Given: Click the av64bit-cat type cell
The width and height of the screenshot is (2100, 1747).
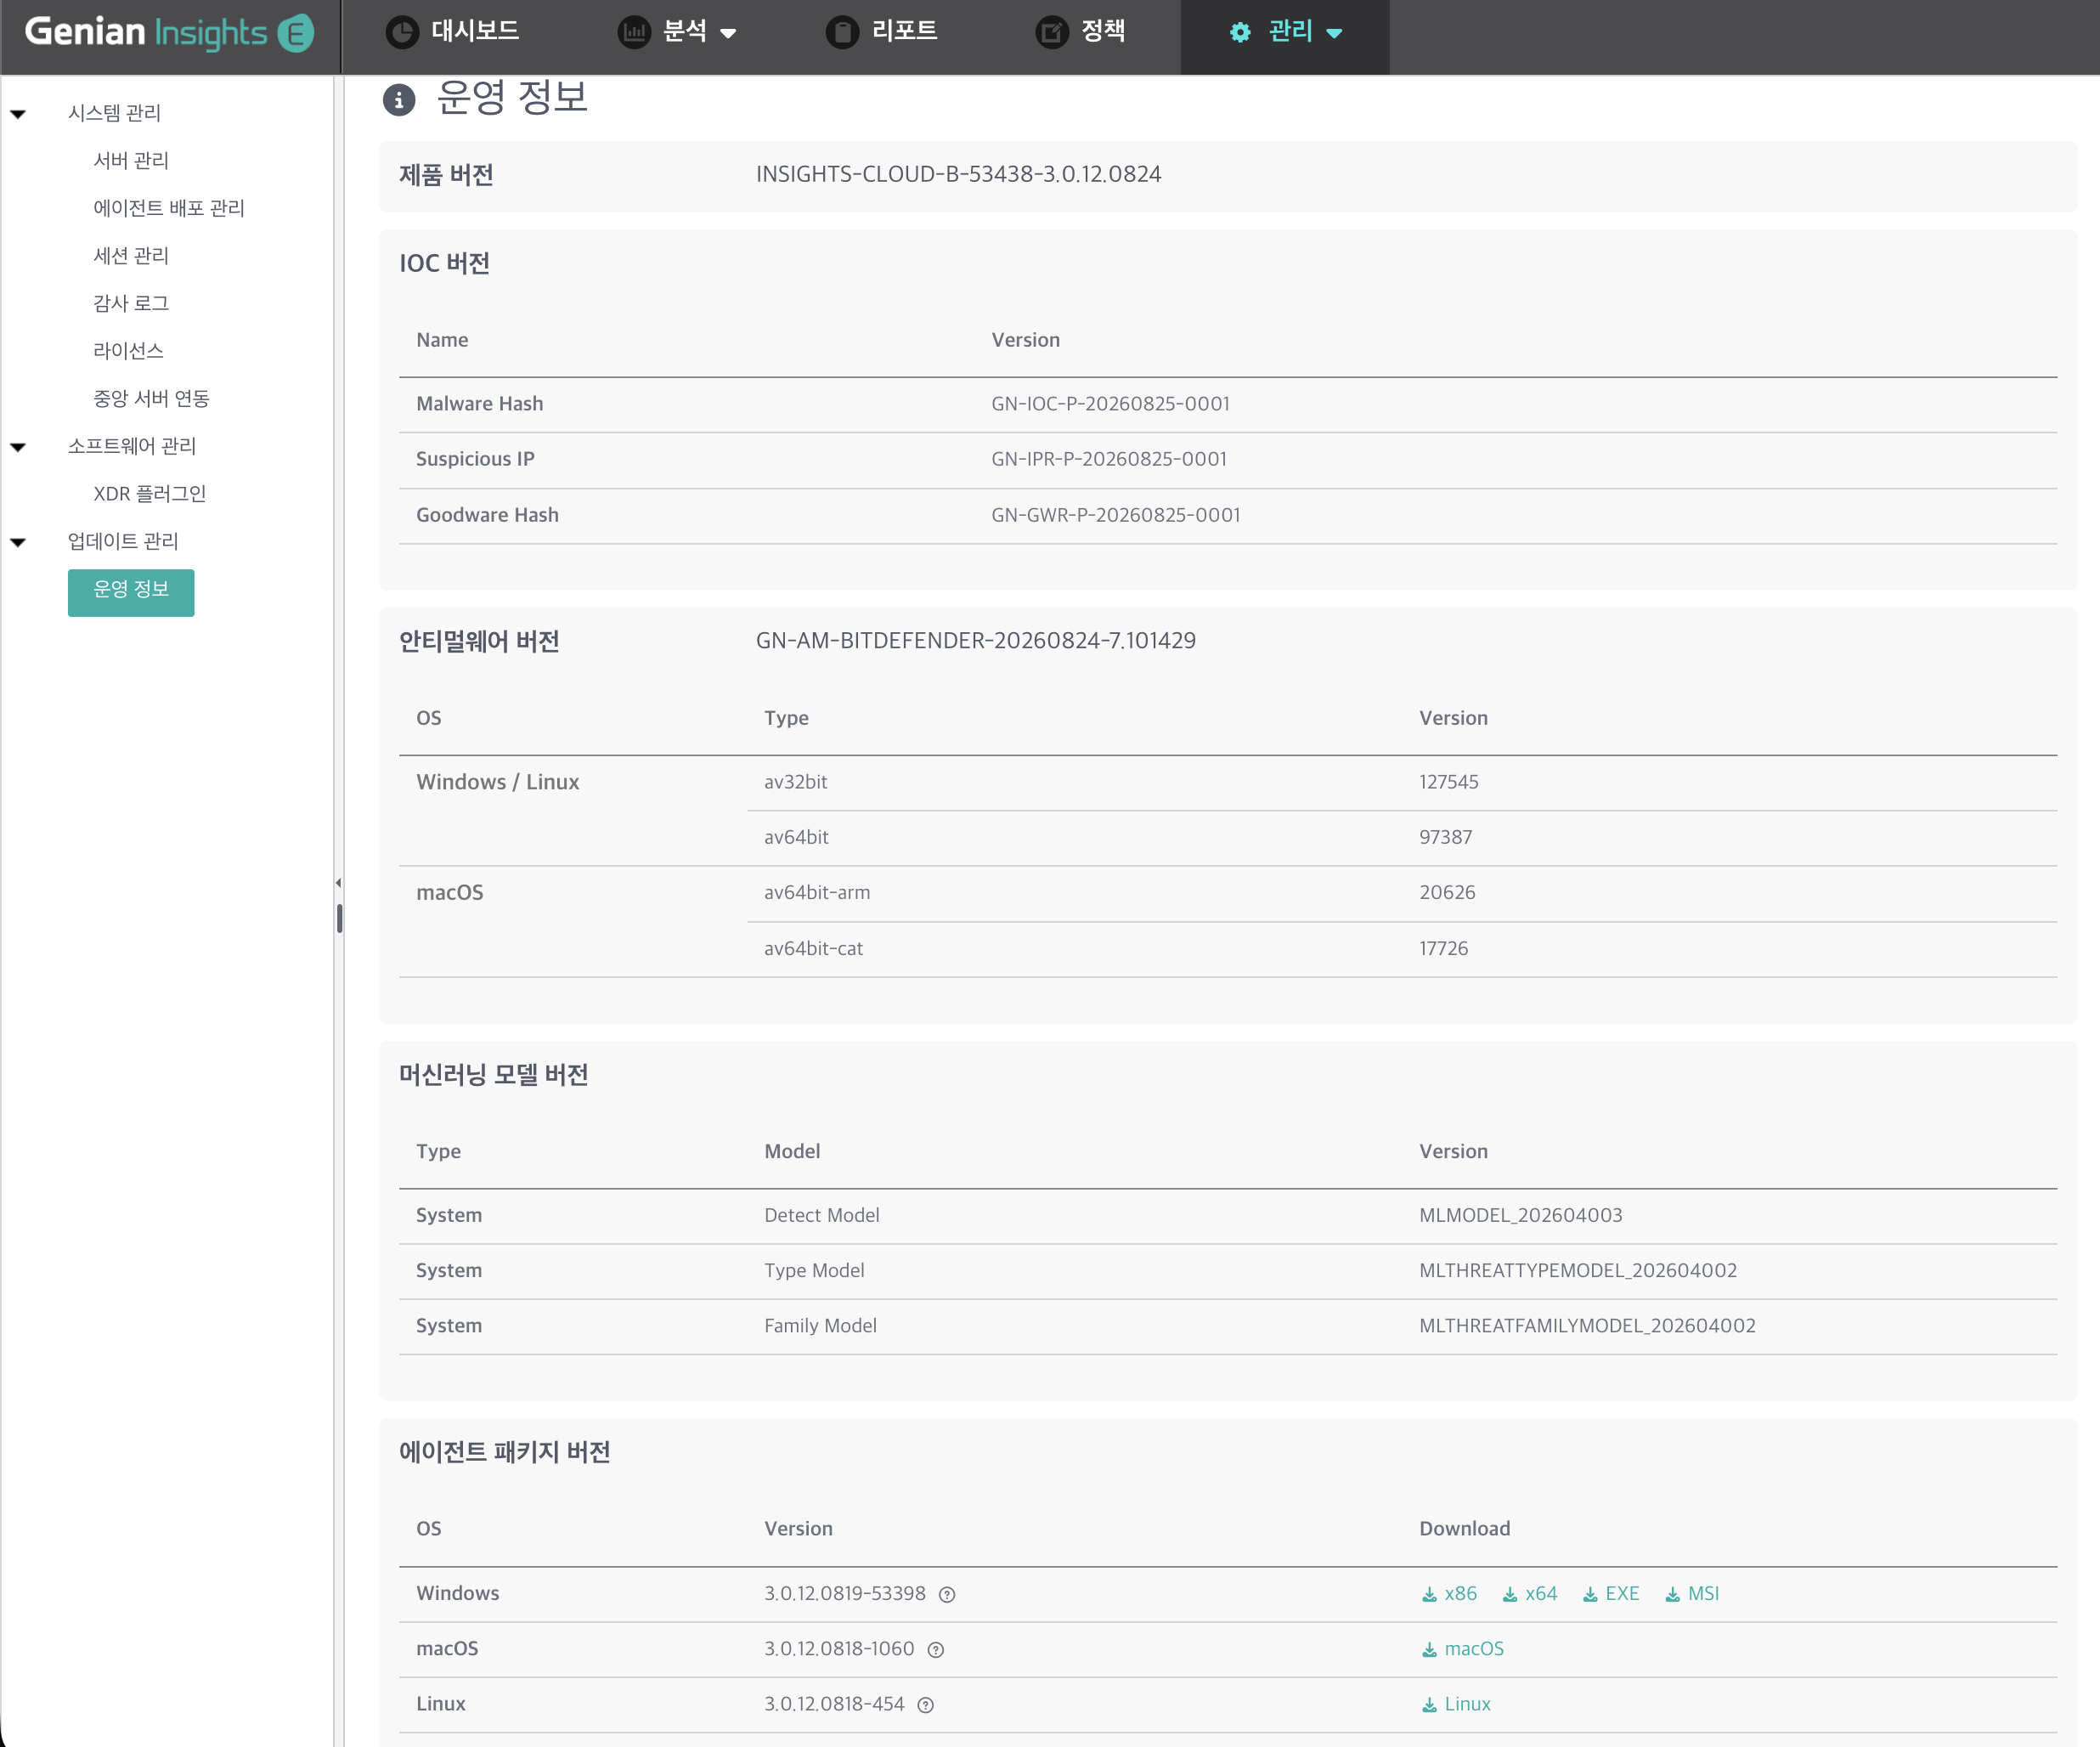Looking at the screenshot, I should (x=813, y=948).
